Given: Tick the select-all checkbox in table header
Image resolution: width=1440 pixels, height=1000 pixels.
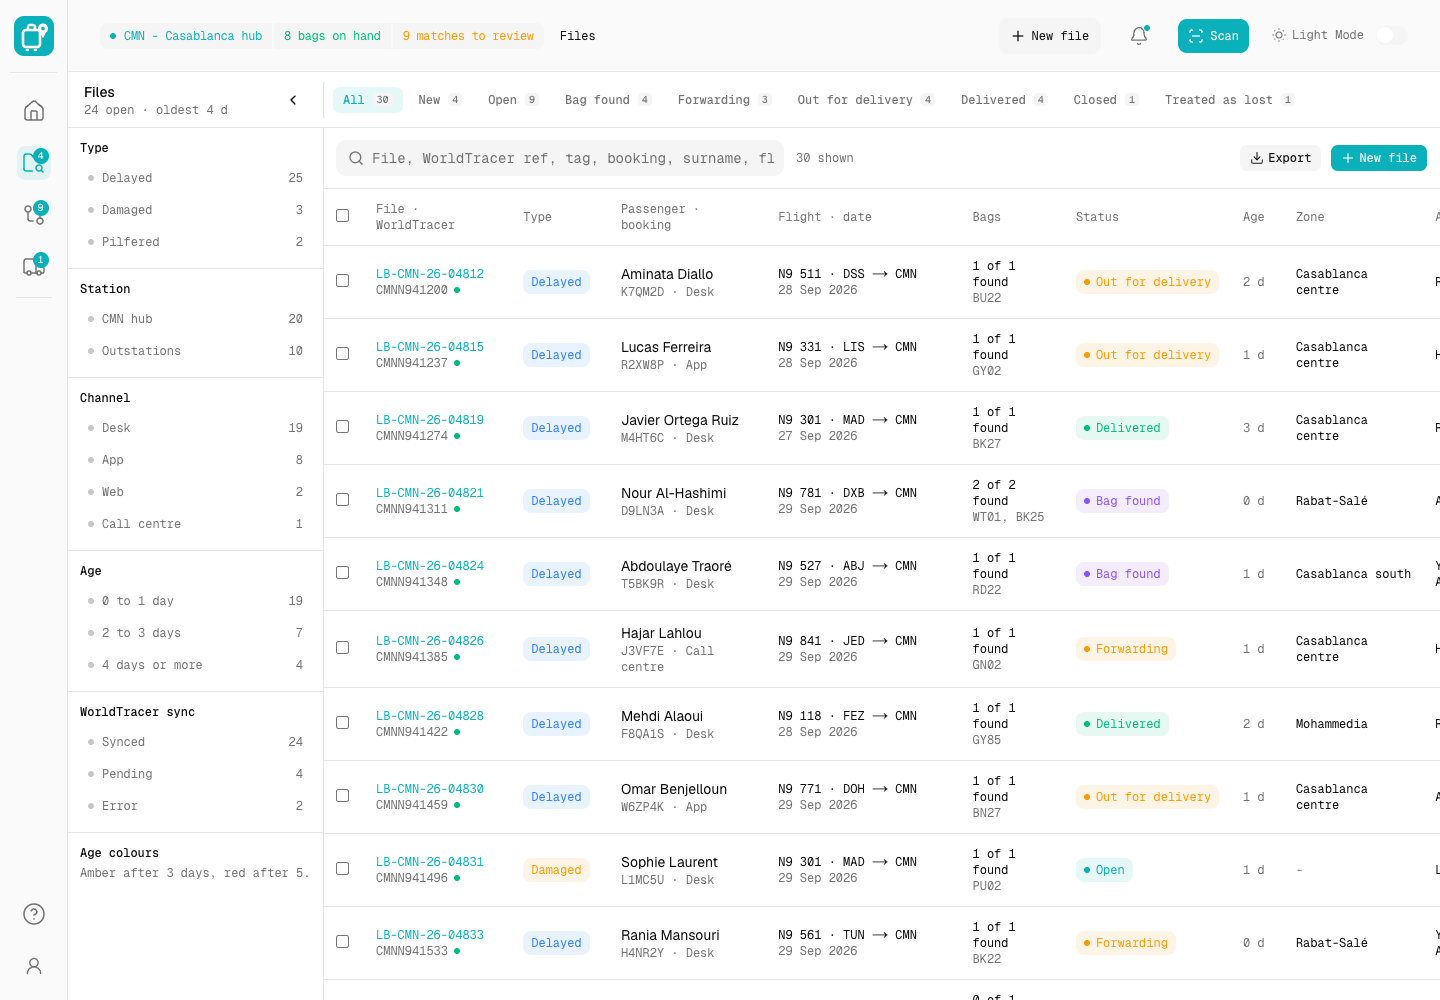Looking at the screenshot, I should click(343, 216).
